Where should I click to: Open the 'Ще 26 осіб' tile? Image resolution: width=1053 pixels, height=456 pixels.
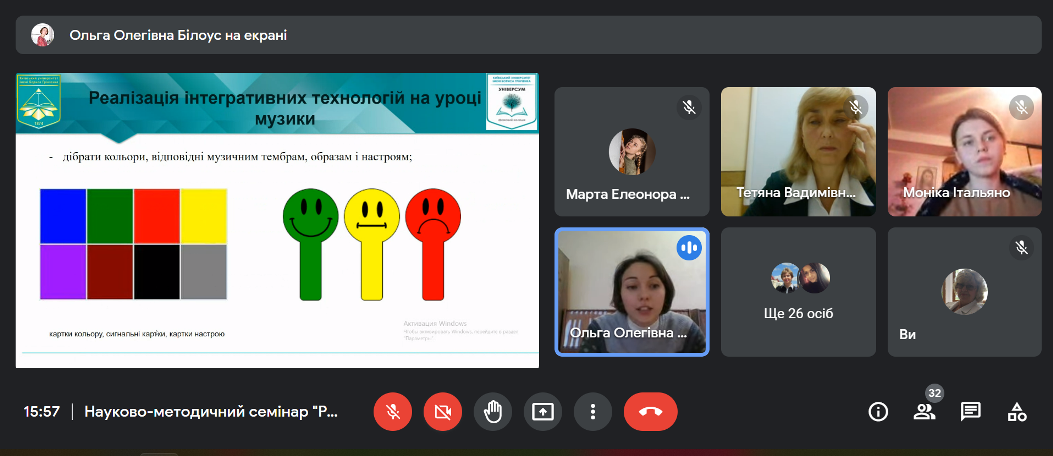tap(798, 291)
